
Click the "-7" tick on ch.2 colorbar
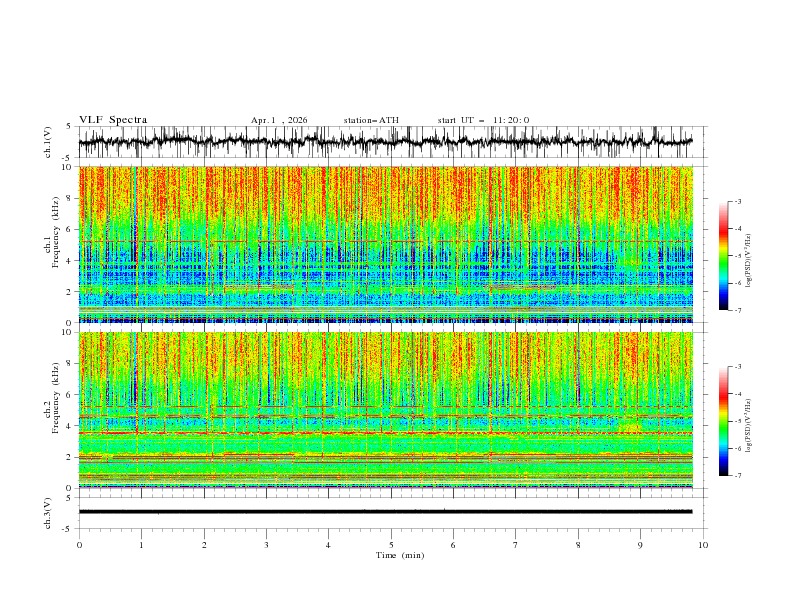[737, 476]
